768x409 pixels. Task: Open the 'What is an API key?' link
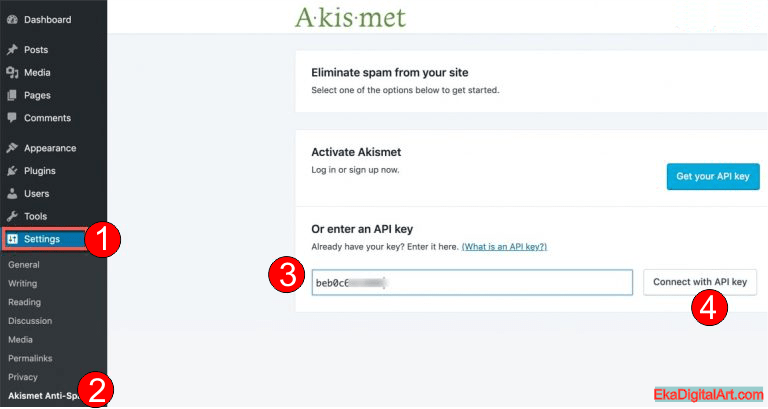point(504,247)
